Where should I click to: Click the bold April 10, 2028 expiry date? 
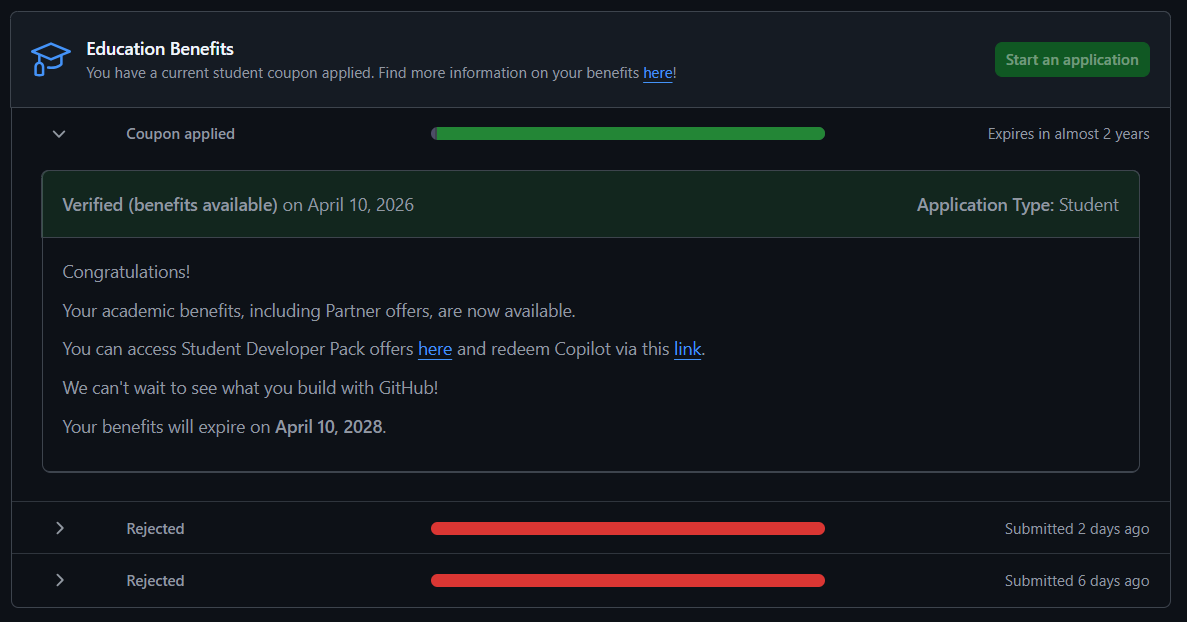(329, 426)
